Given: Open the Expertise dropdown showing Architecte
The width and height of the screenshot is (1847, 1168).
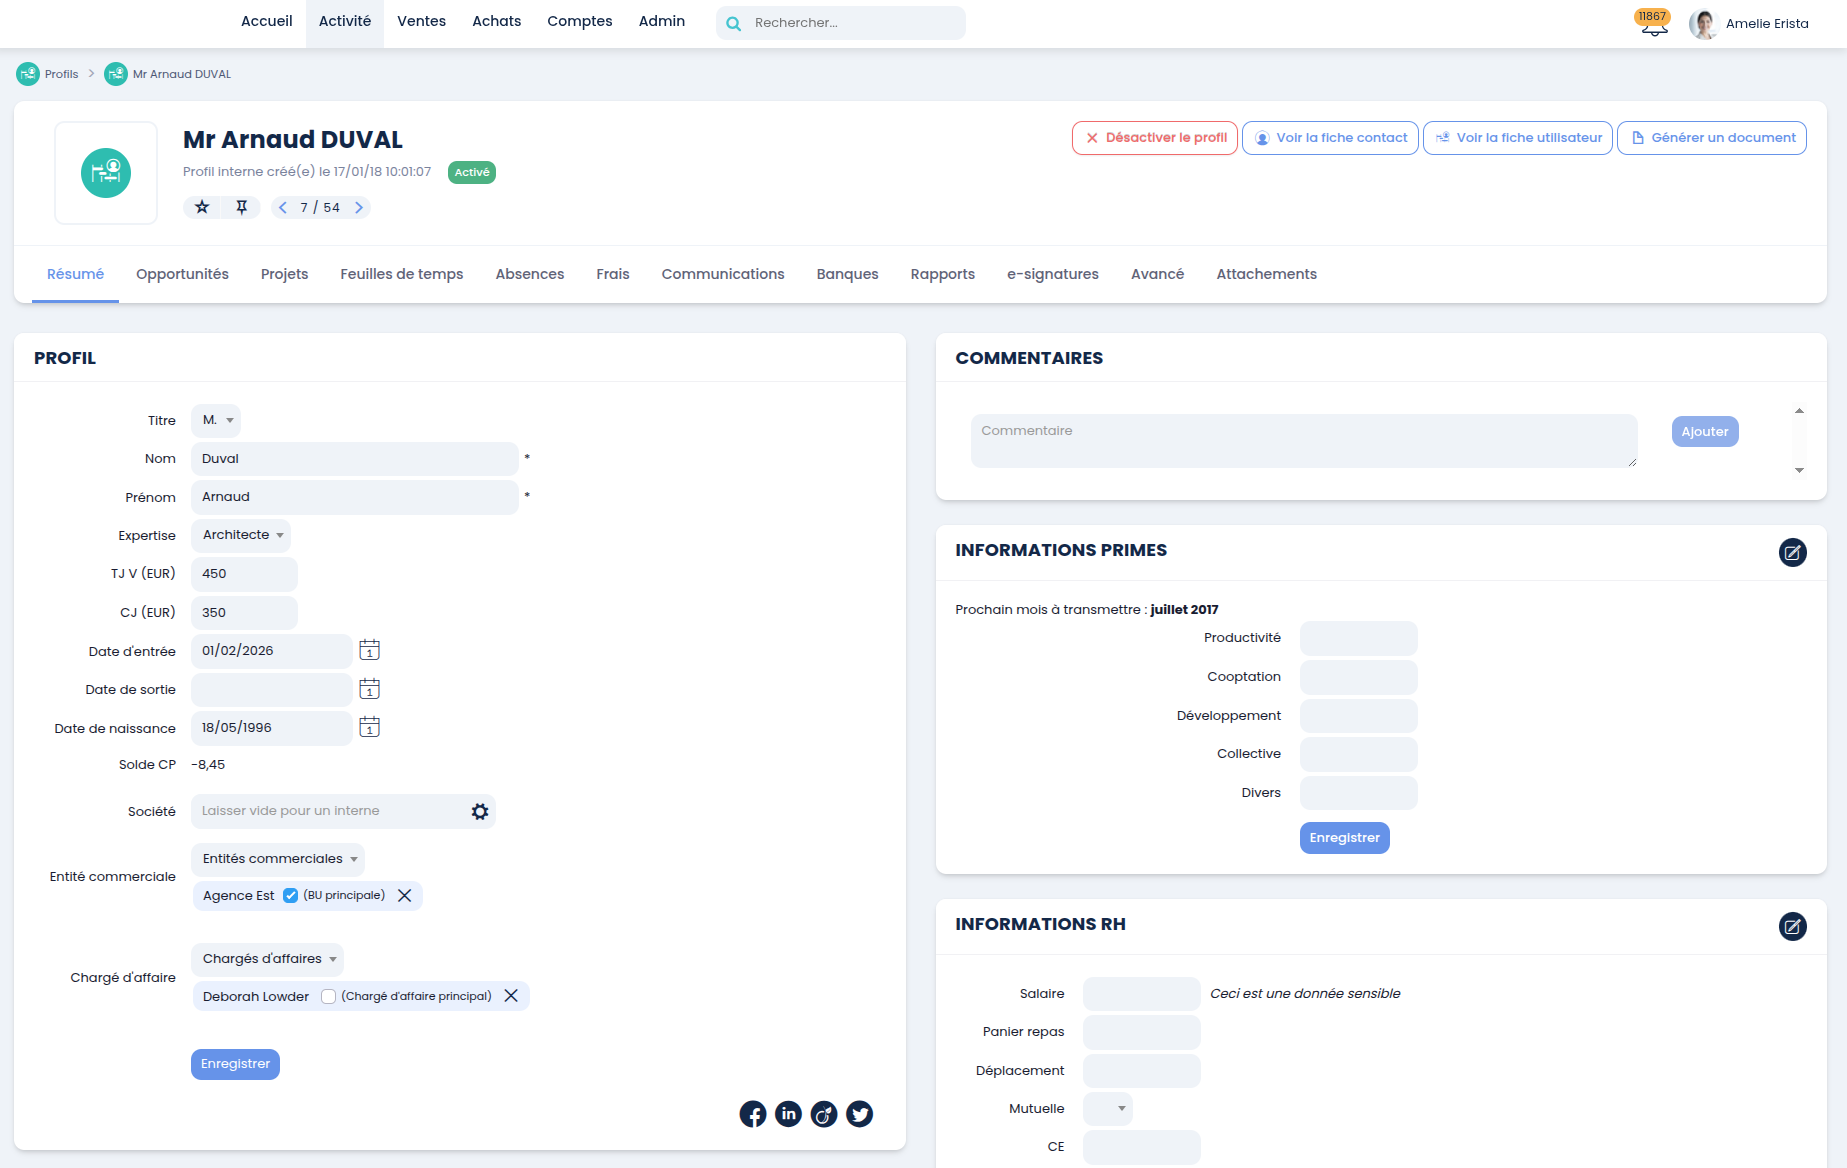Looking at the screenshot, I should pyautogui.click(x=240, y=535).
